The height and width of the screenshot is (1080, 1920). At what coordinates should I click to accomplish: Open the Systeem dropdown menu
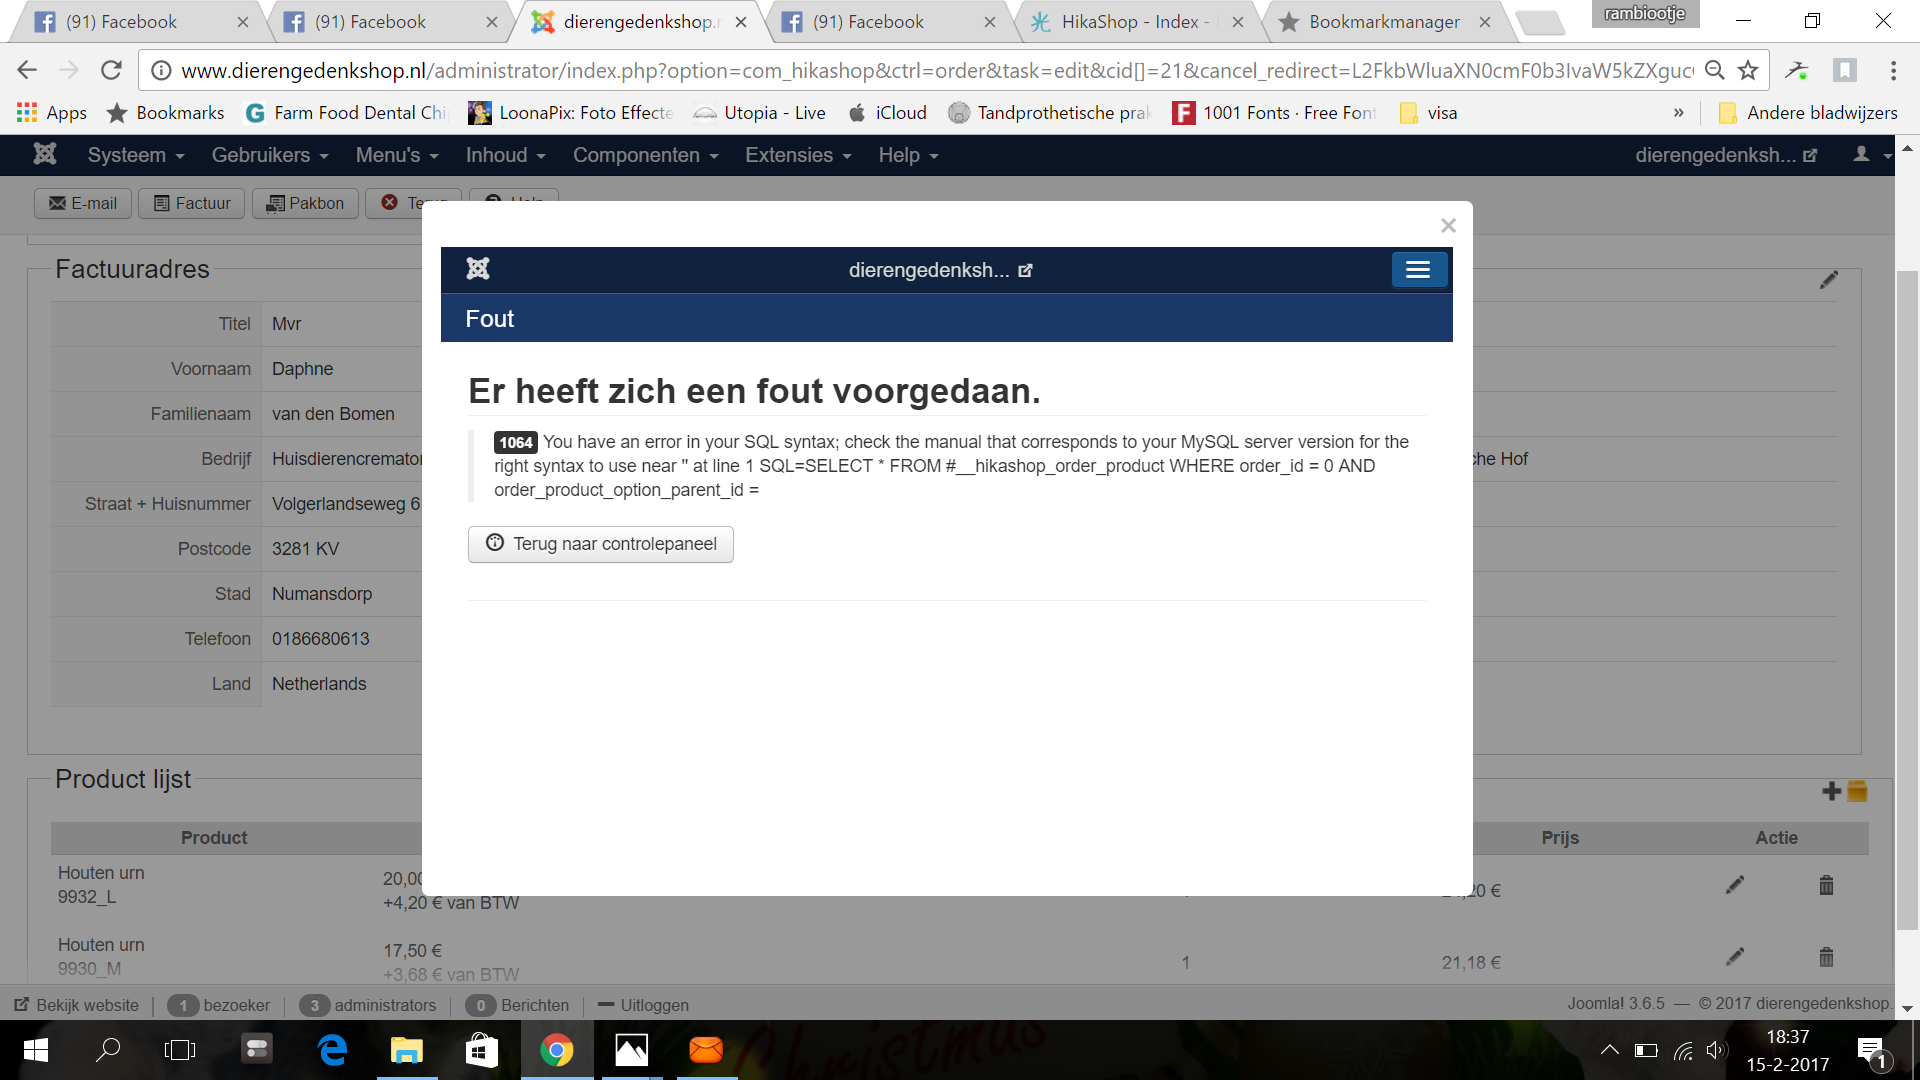pyautogui.click(x=136, y=155)
